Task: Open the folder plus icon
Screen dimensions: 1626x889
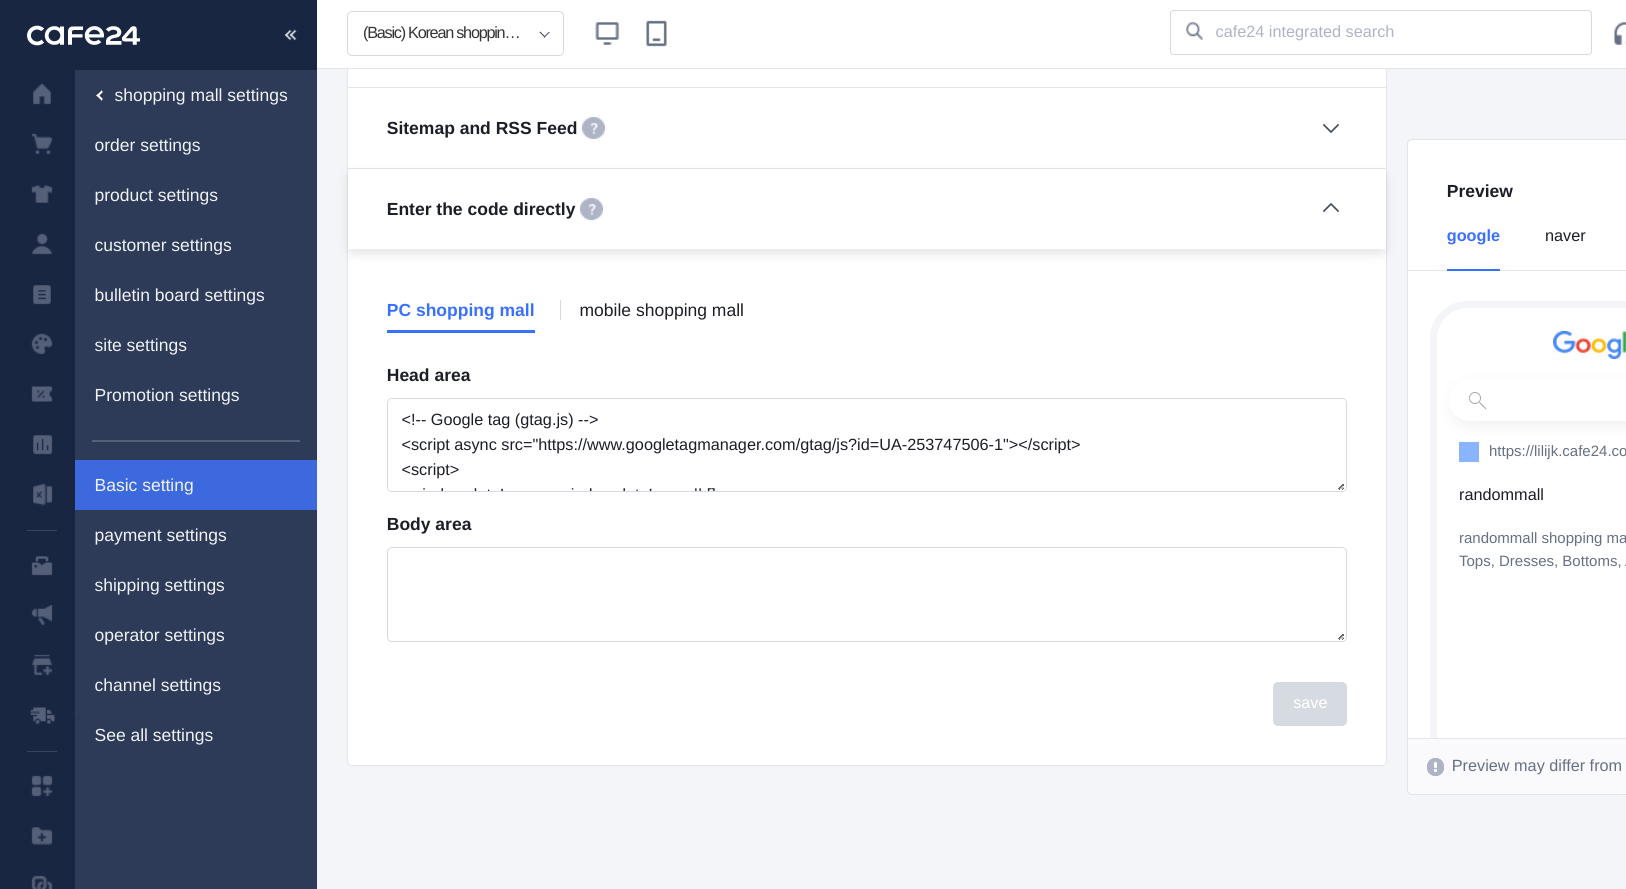Action: [42, 836]
